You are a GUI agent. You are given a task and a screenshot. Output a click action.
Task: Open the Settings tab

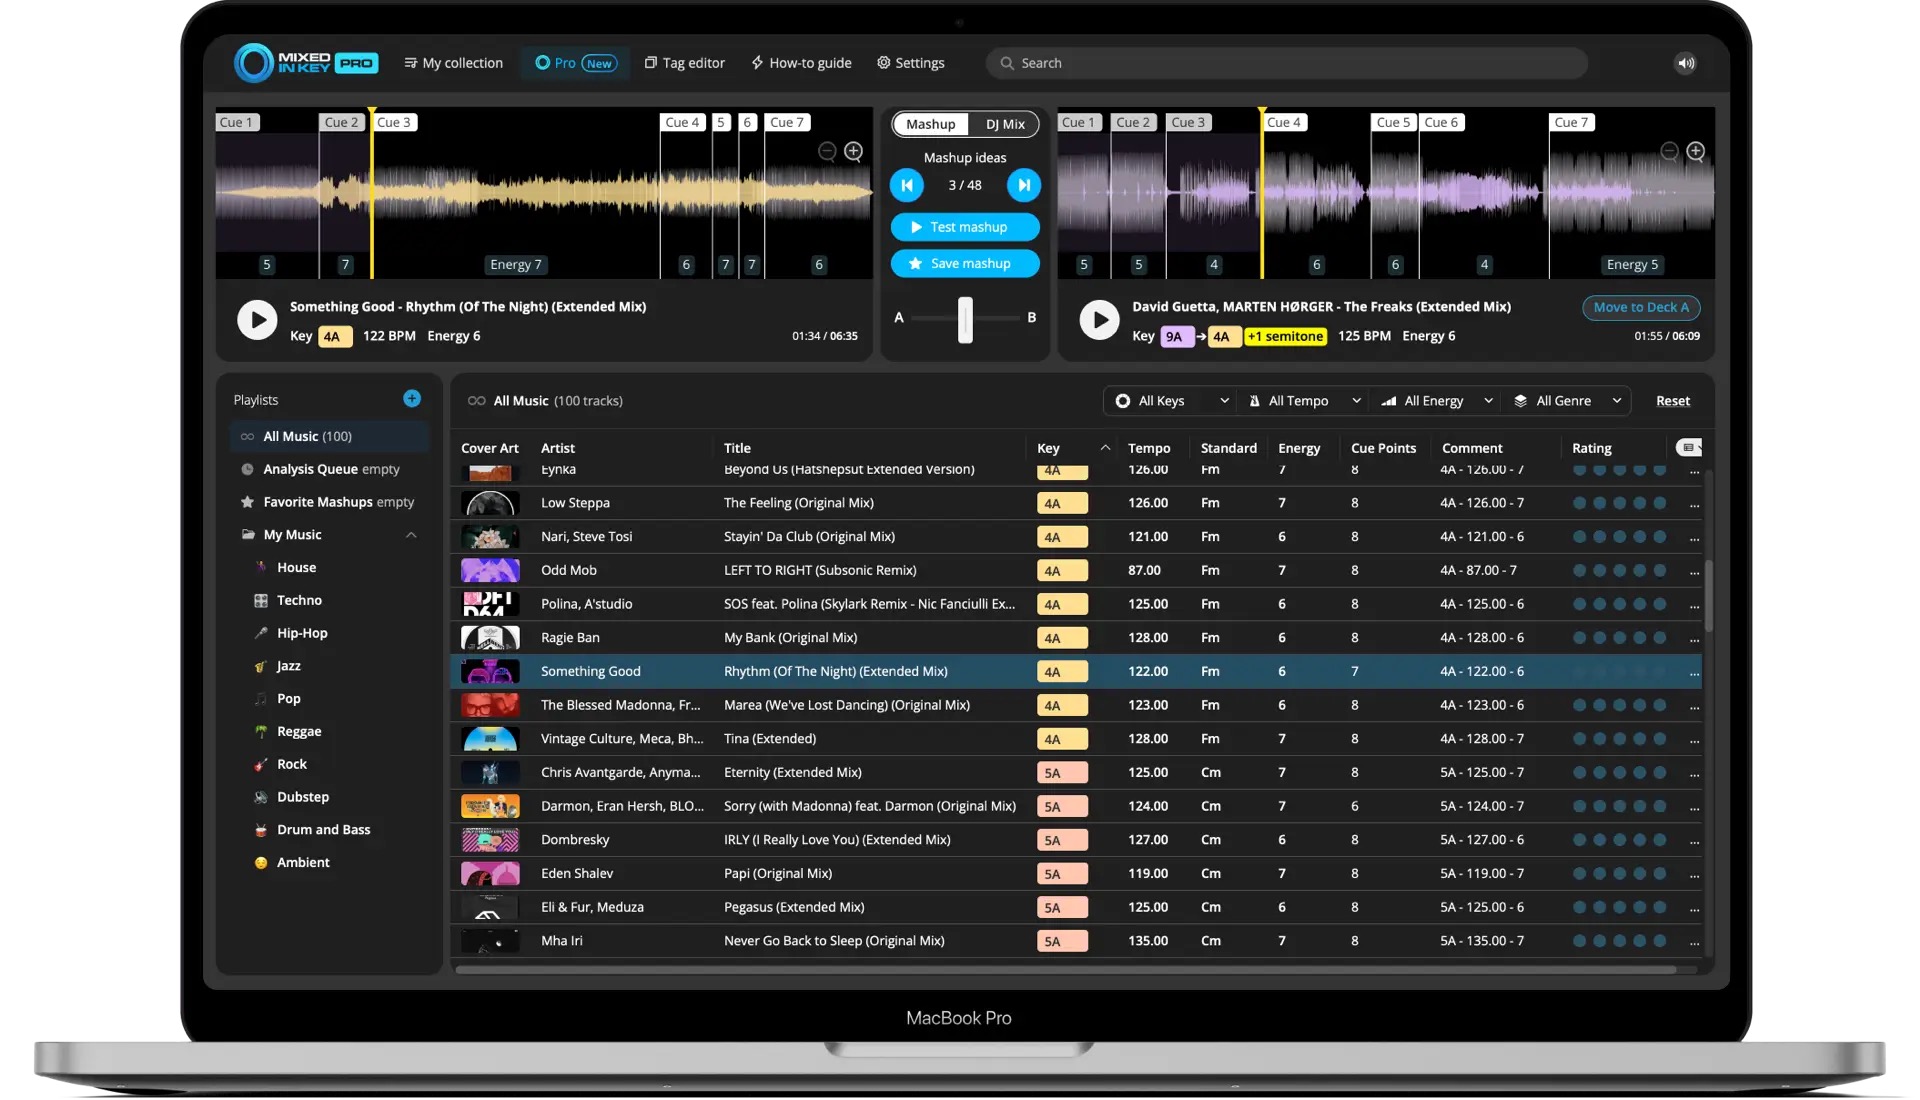[x=911, y=63]
